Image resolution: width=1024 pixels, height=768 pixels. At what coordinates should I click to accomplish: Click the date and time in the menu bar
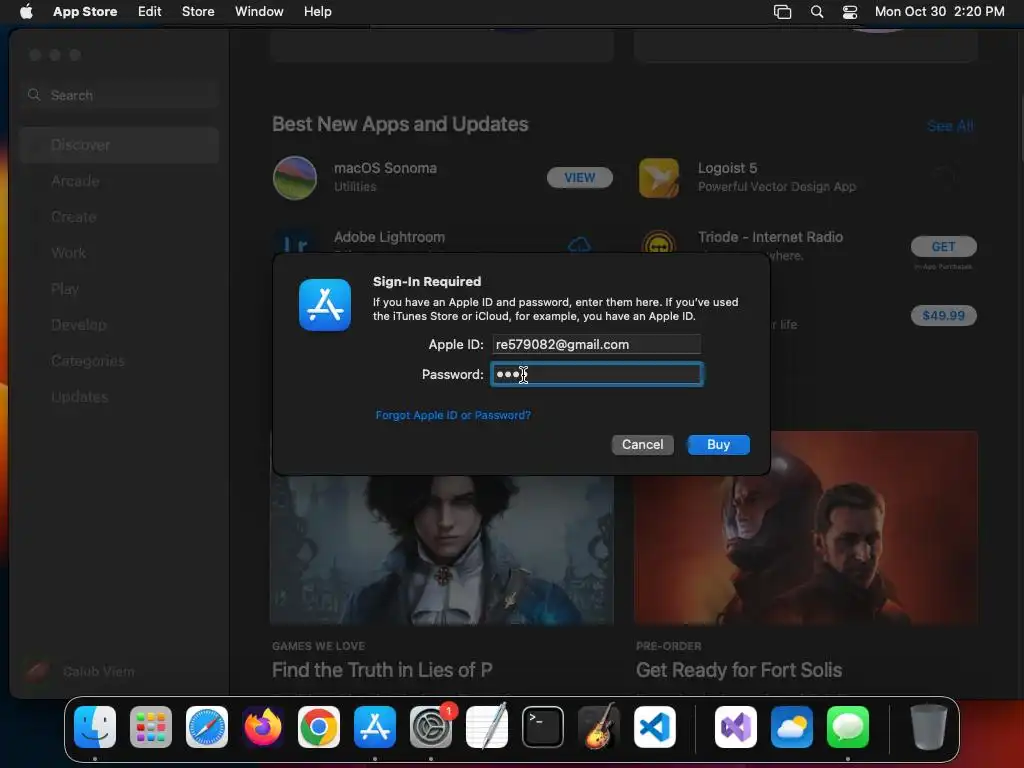[939, 12]
